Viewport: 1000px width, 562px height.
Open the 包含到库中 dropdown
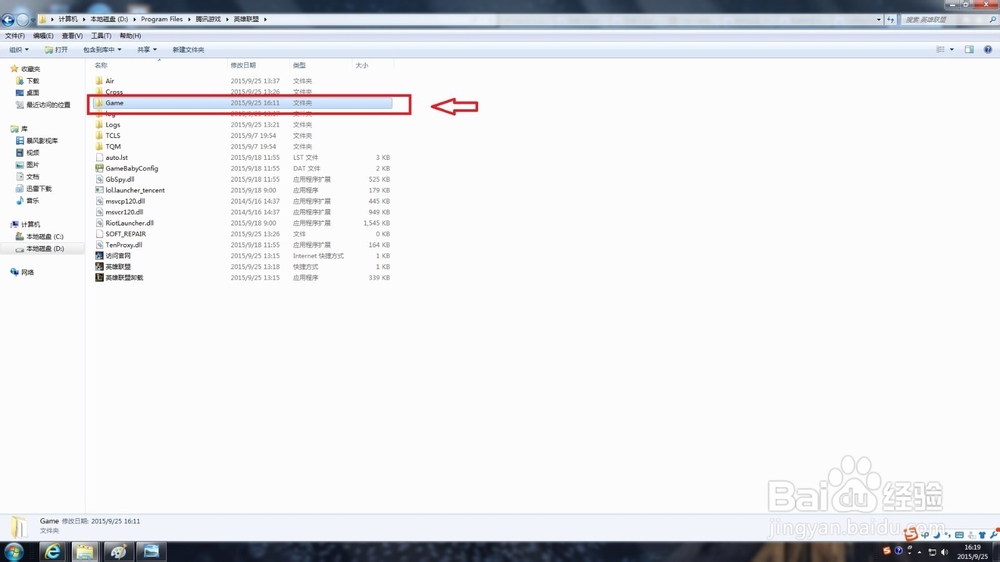coord(101,50)
